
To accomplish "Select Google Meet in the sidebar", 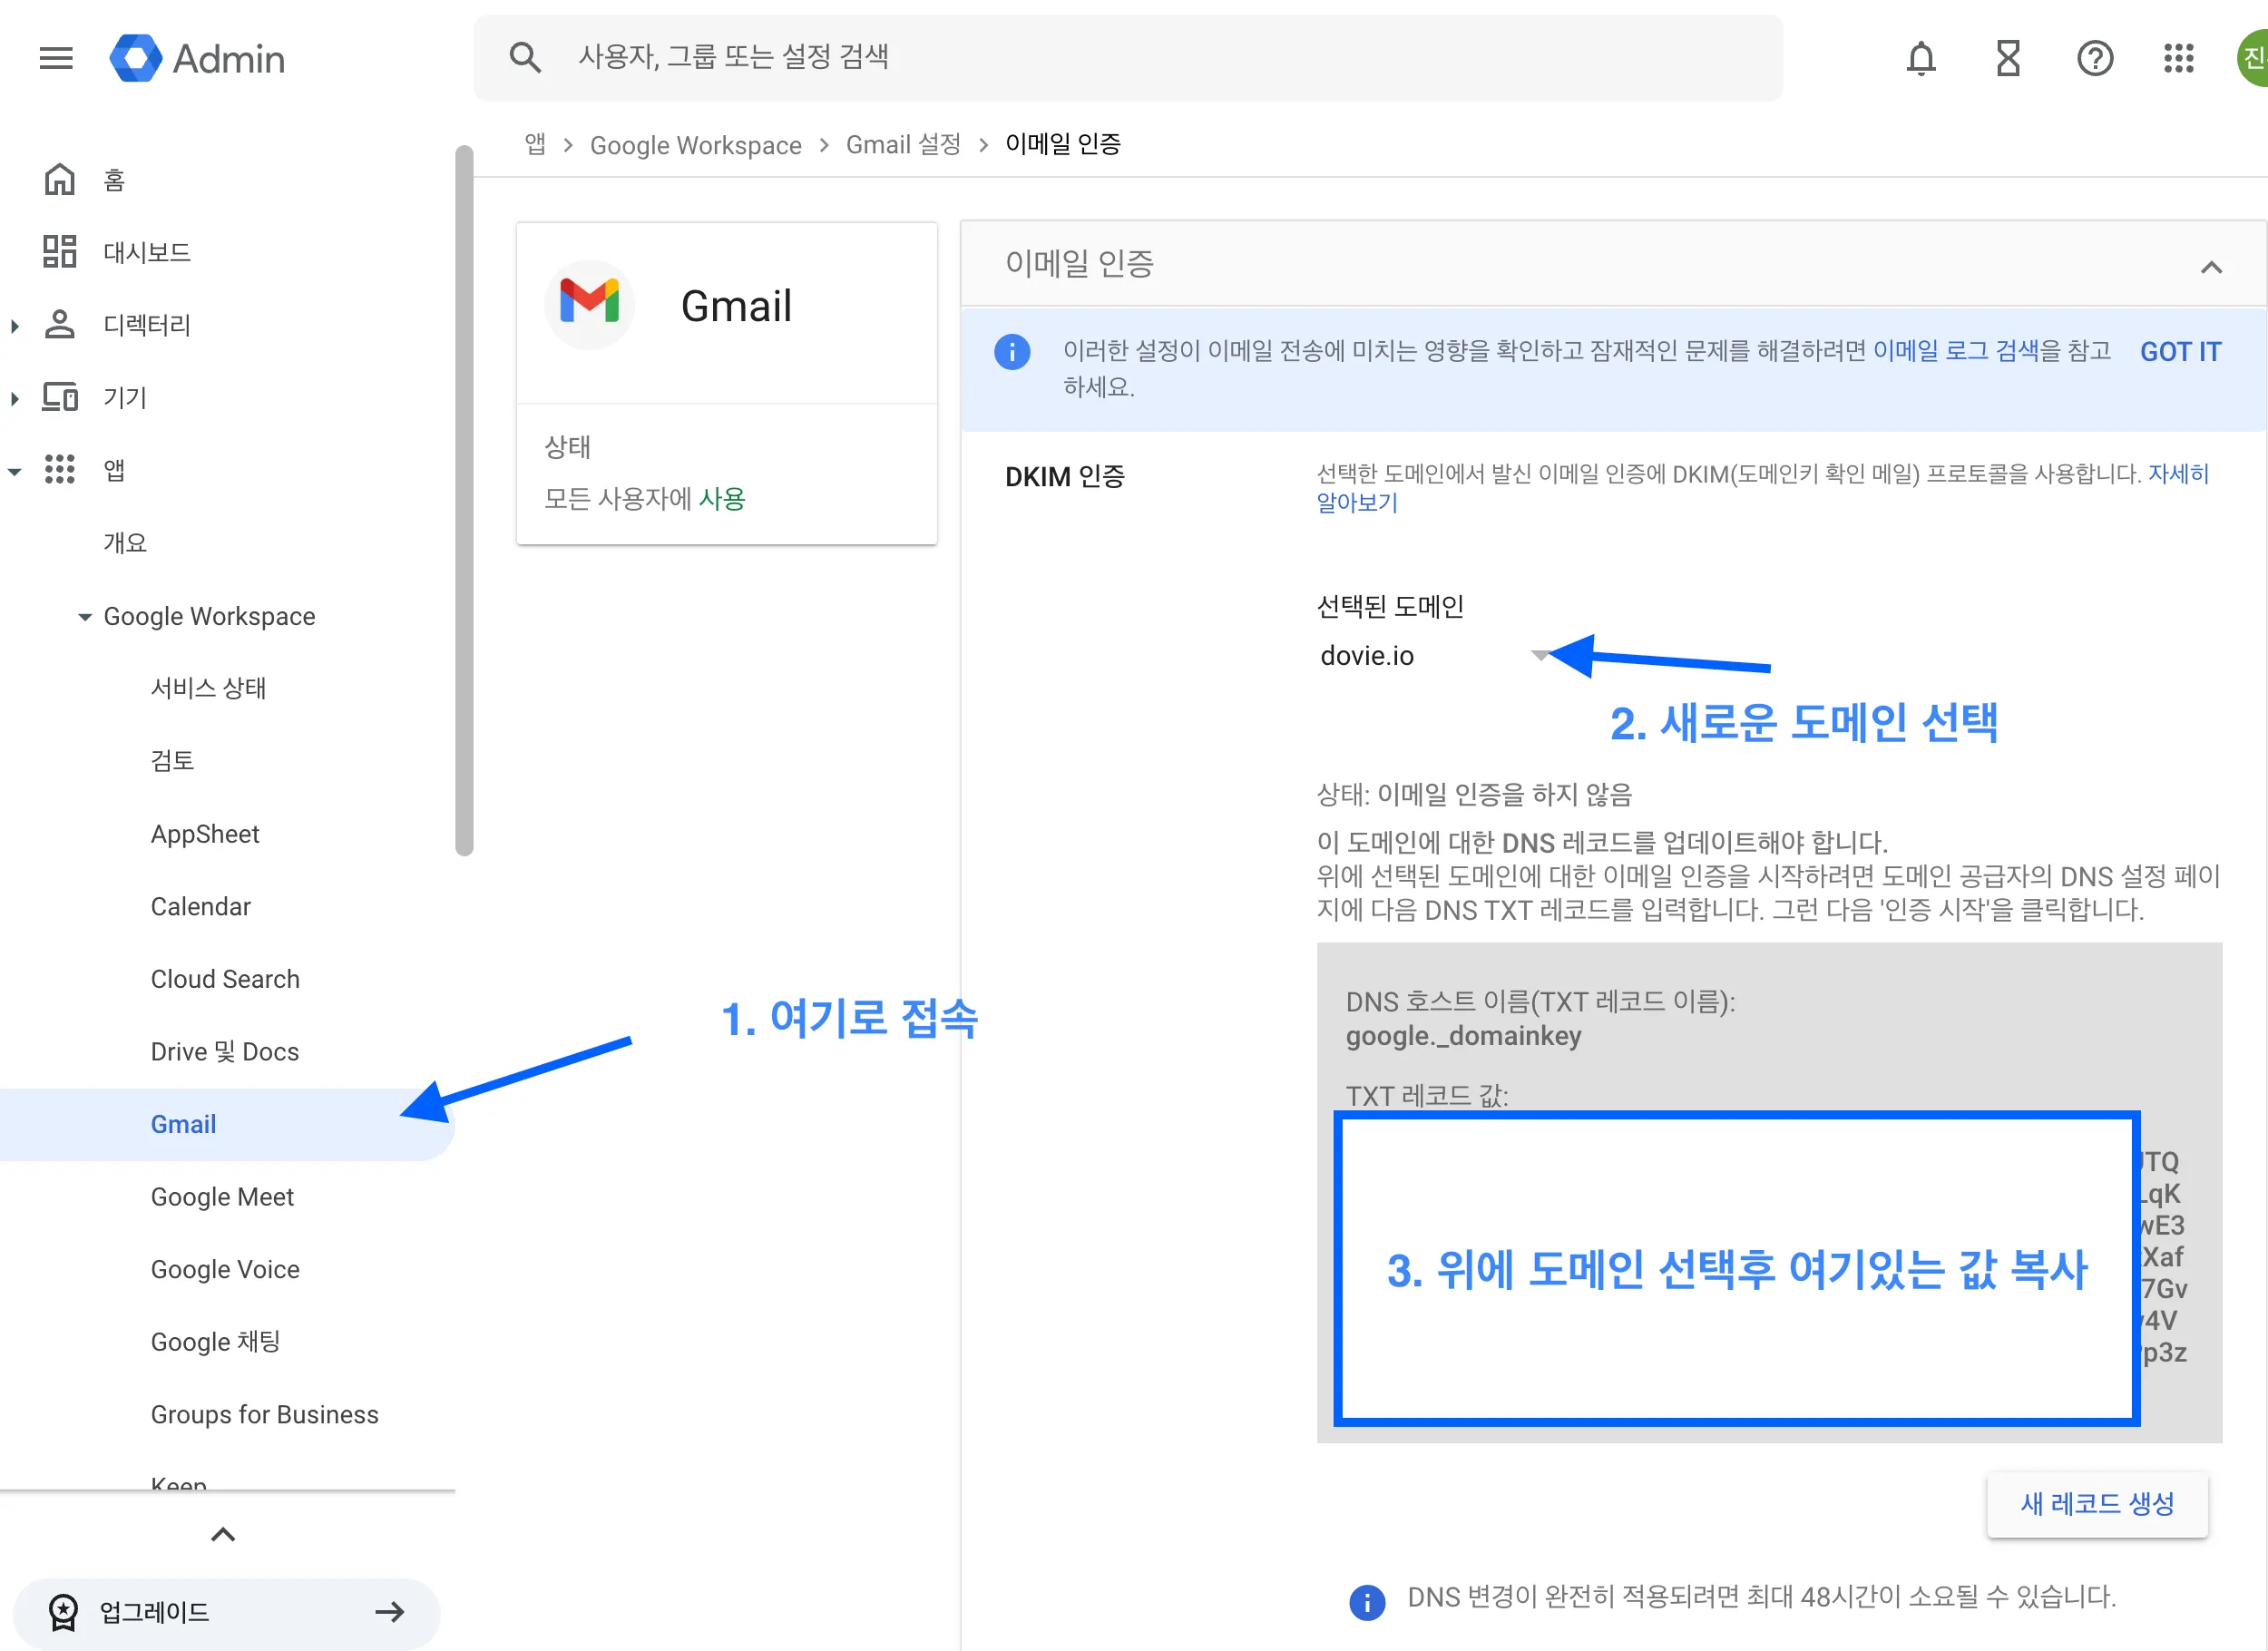I will coord(222,1197).
